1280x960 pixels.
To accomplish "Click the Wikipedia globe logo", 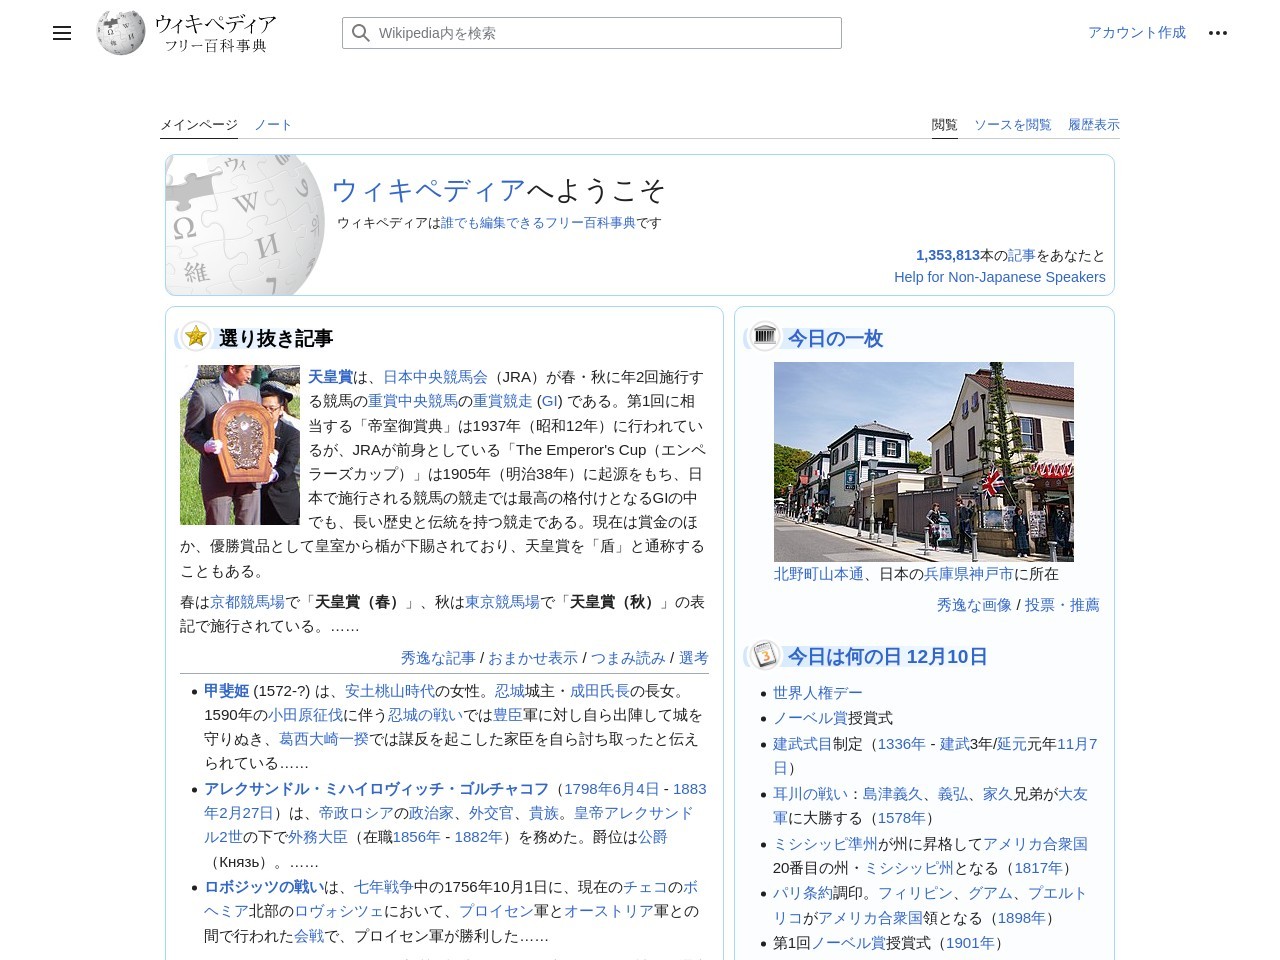I will coord(120,33).
